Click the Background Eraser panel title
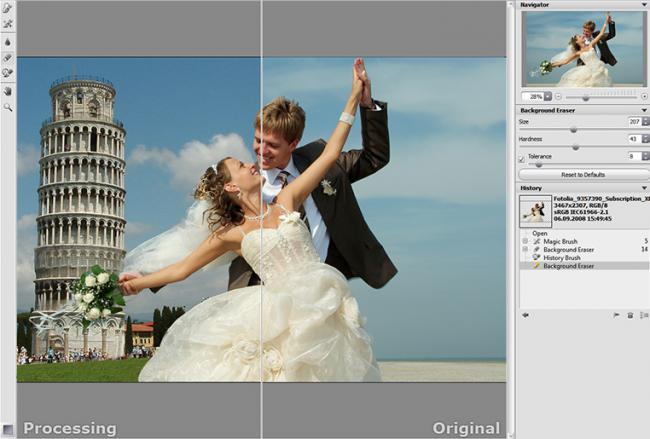Image resolution: width=650 pixels, height=439 pixels. click(548, 110)
